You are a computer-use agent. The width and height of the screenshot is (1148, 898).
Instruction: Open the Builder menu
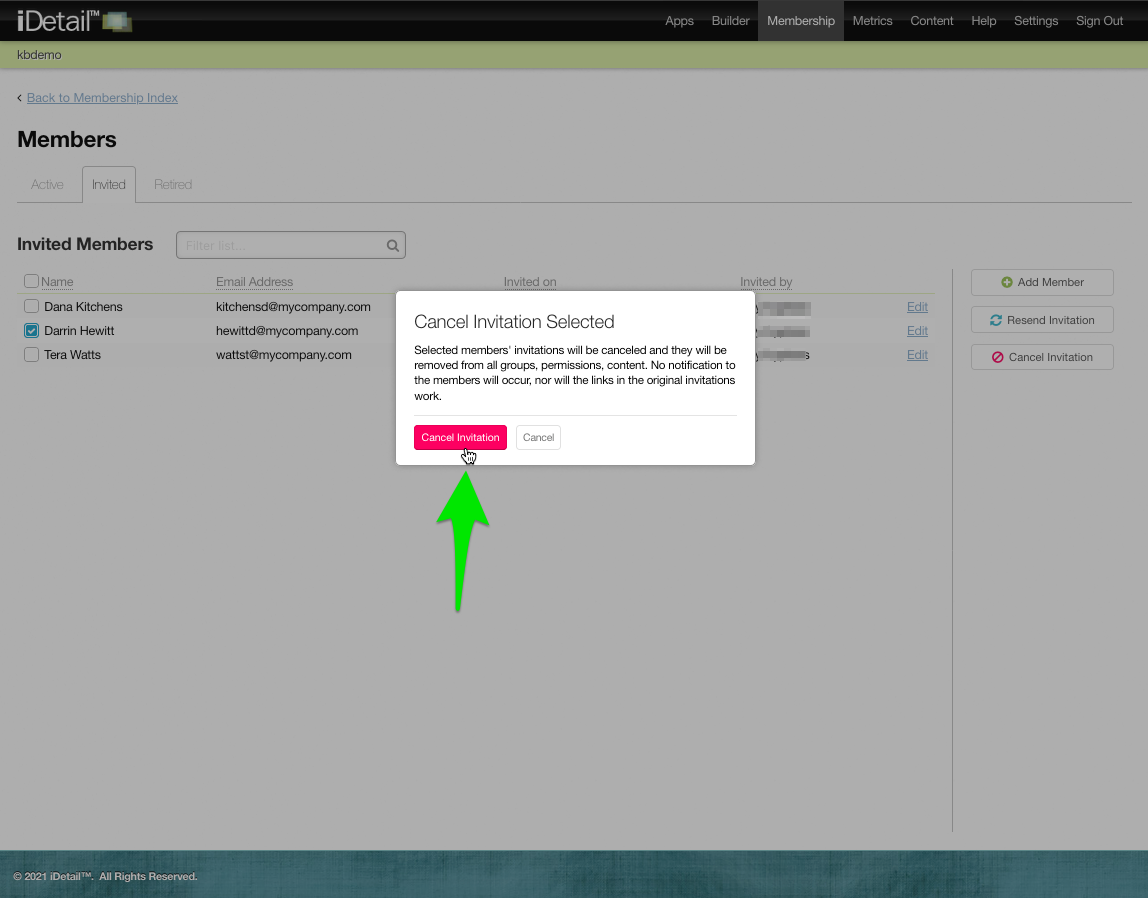tap(730, 20)
